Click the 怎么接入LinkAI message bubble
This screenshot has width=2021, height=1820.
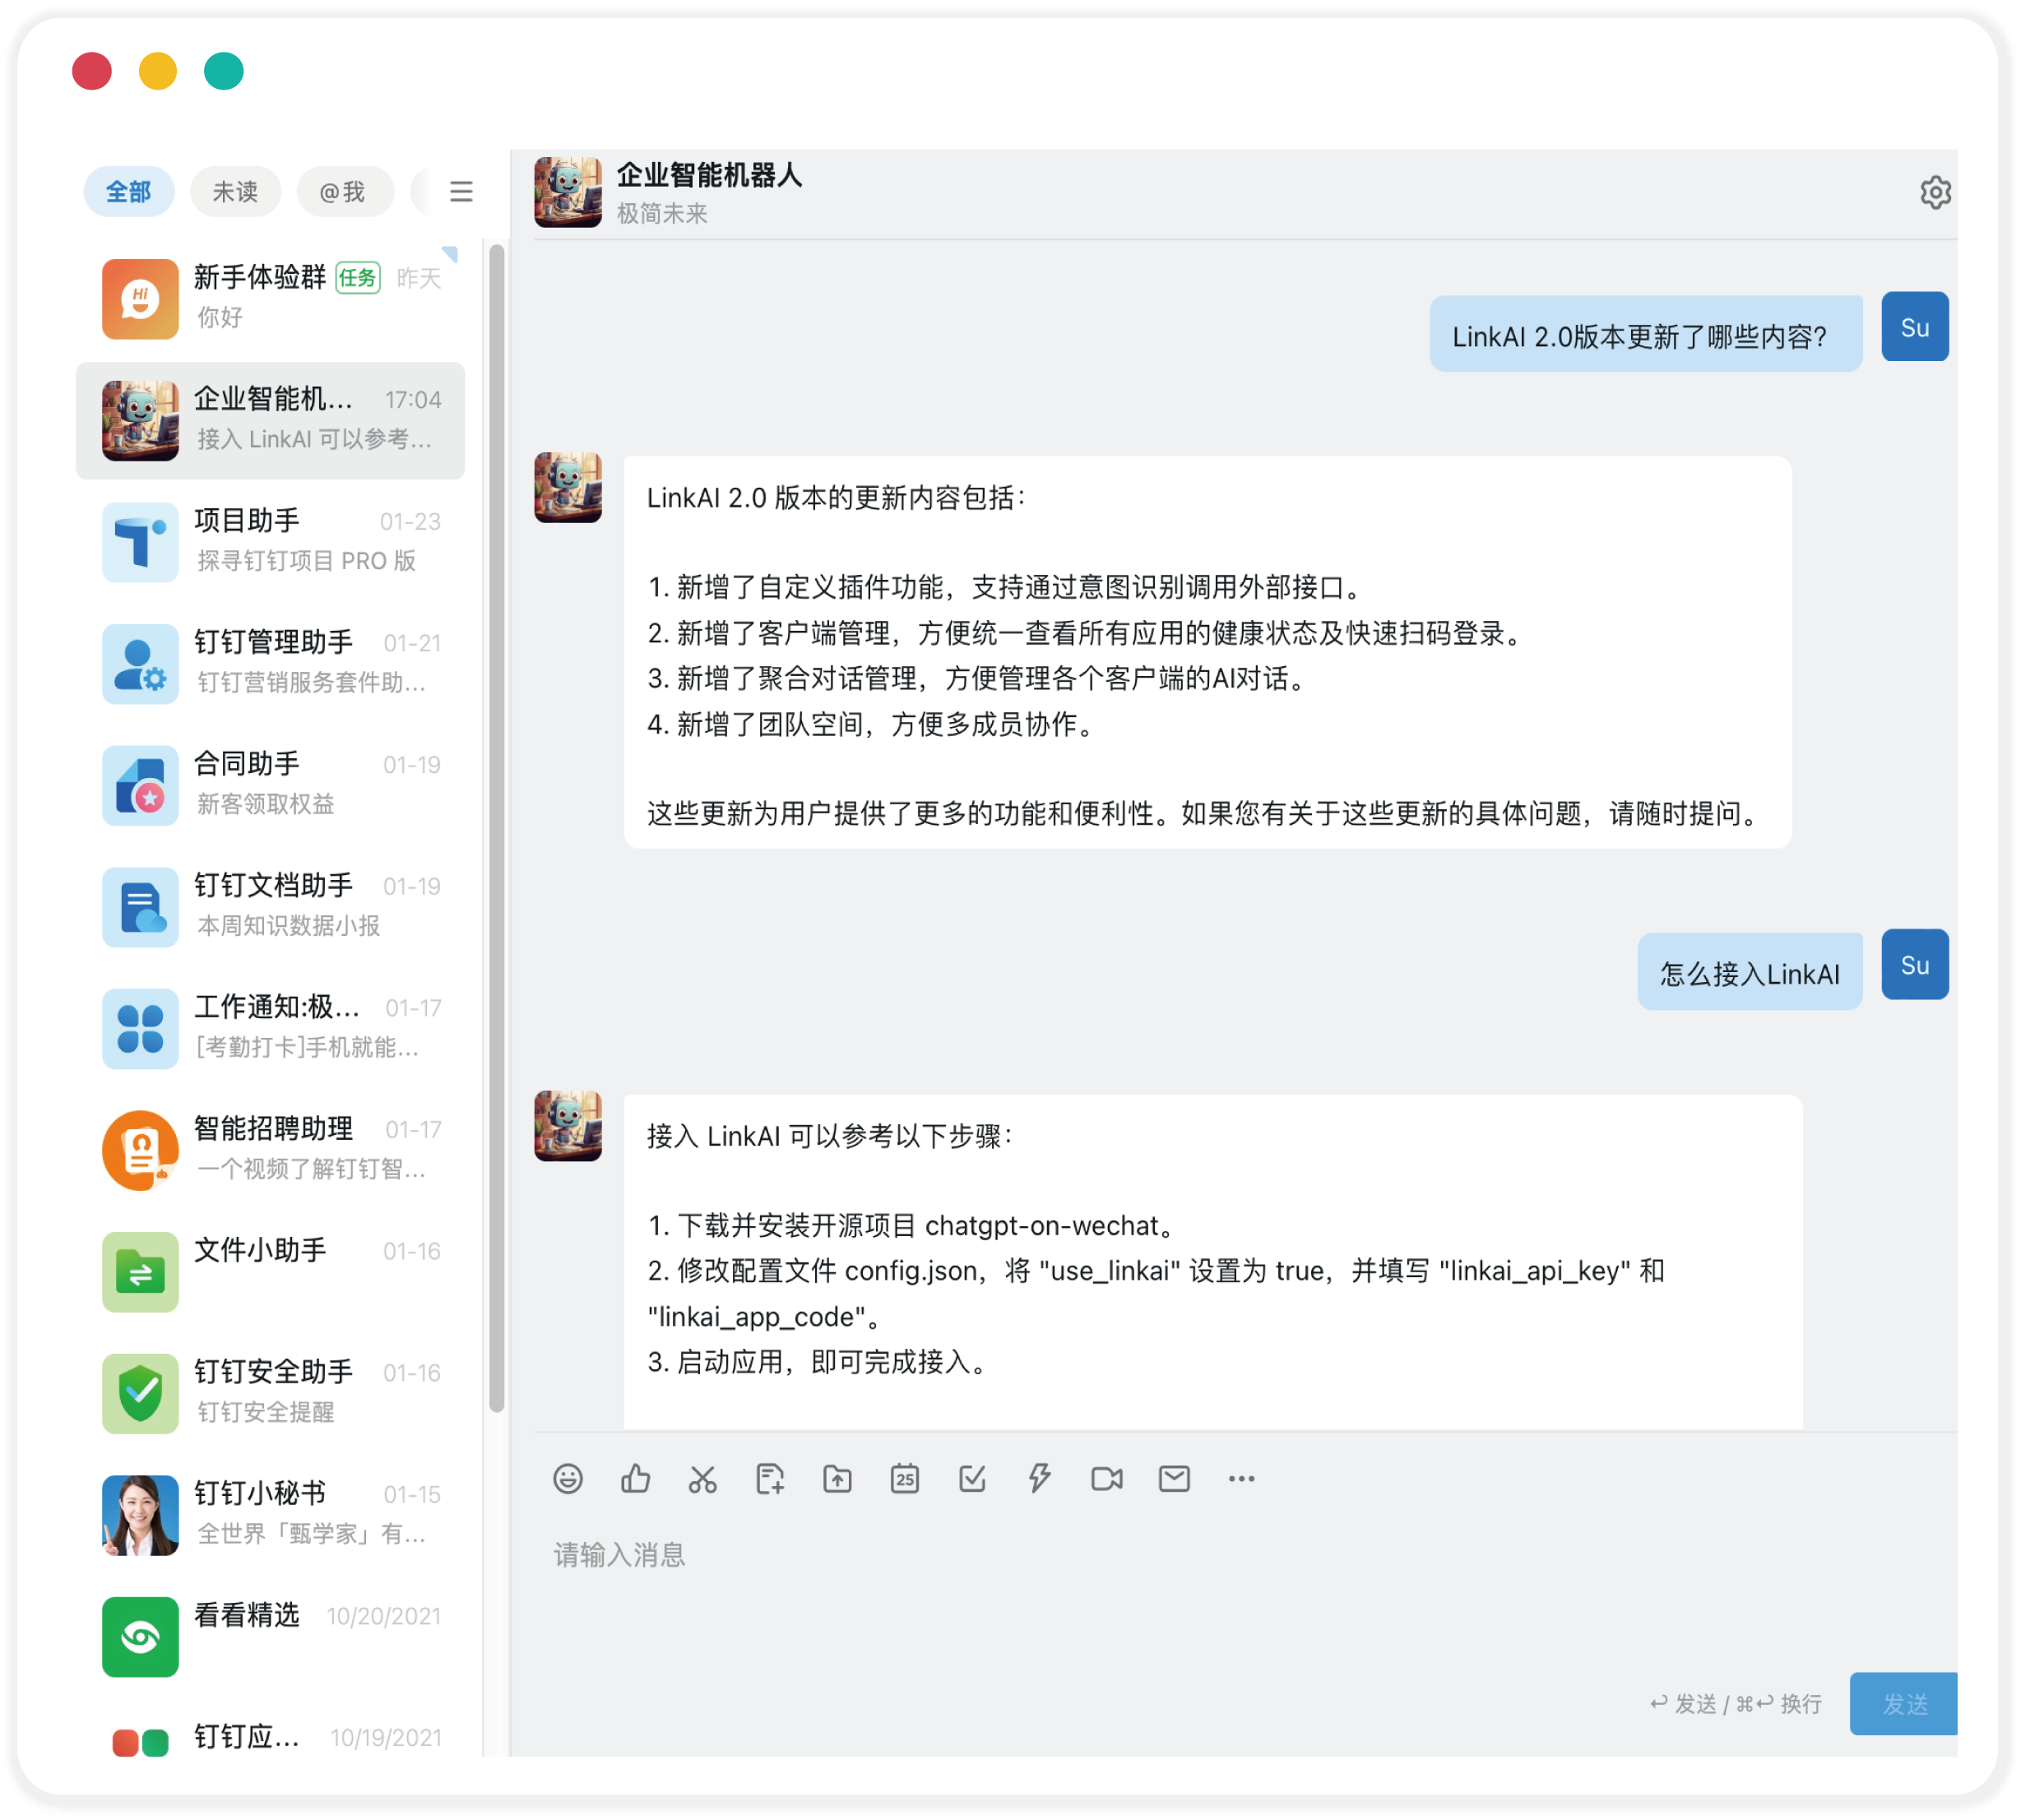(1749, 972)
